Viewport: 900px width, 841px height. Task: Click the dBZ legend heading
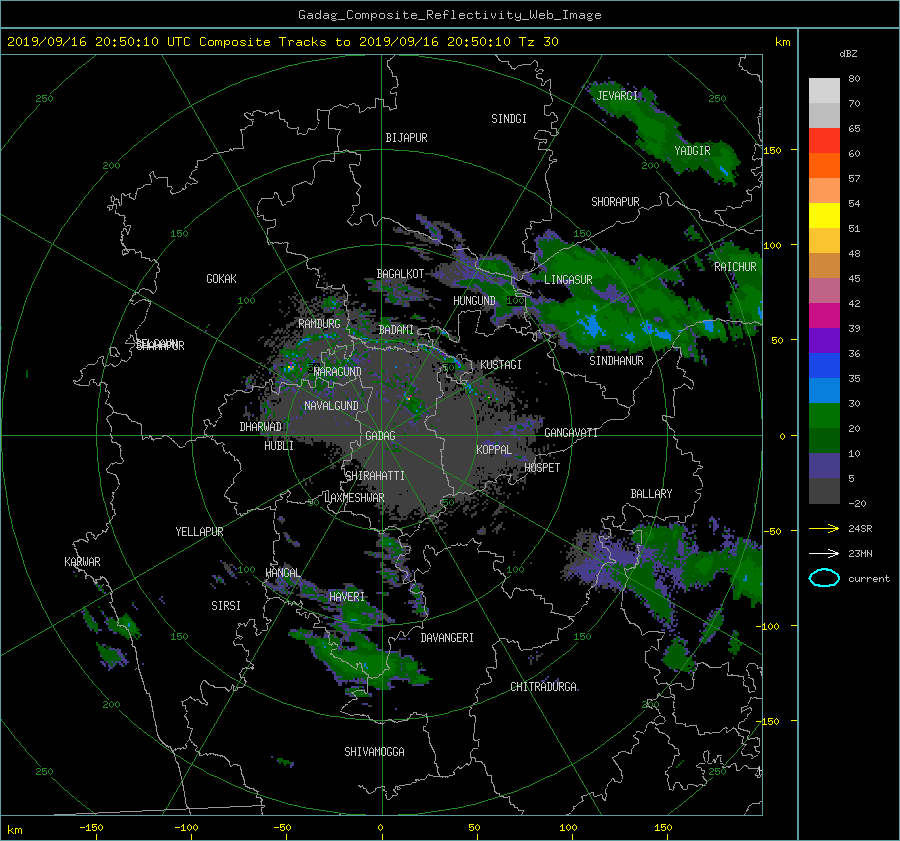click(x=848, y=54)
